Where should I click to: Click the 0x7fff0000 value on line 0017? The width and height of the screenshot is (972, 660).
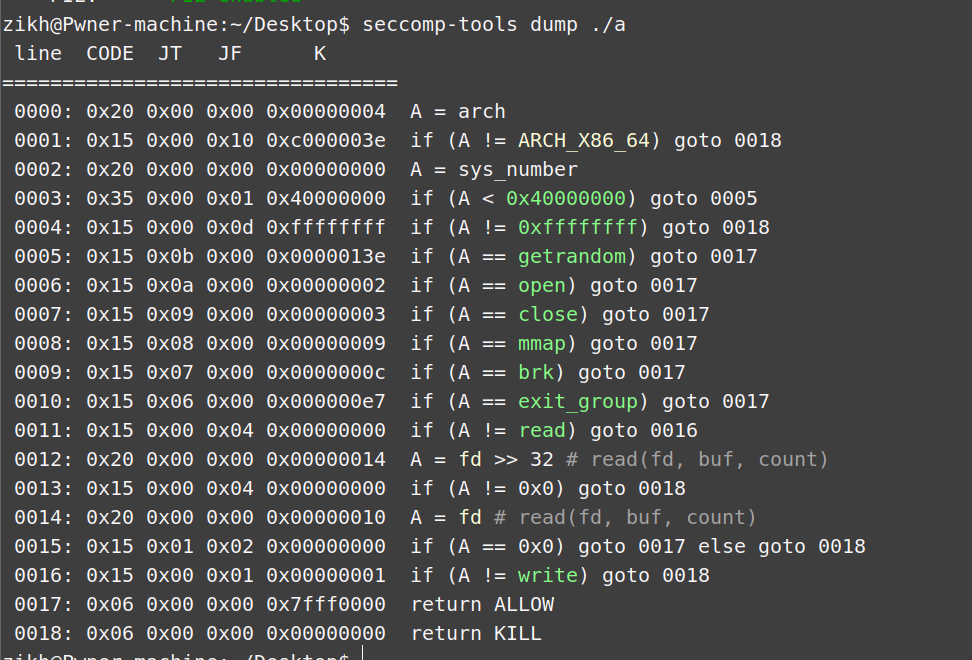click(326, 604)
